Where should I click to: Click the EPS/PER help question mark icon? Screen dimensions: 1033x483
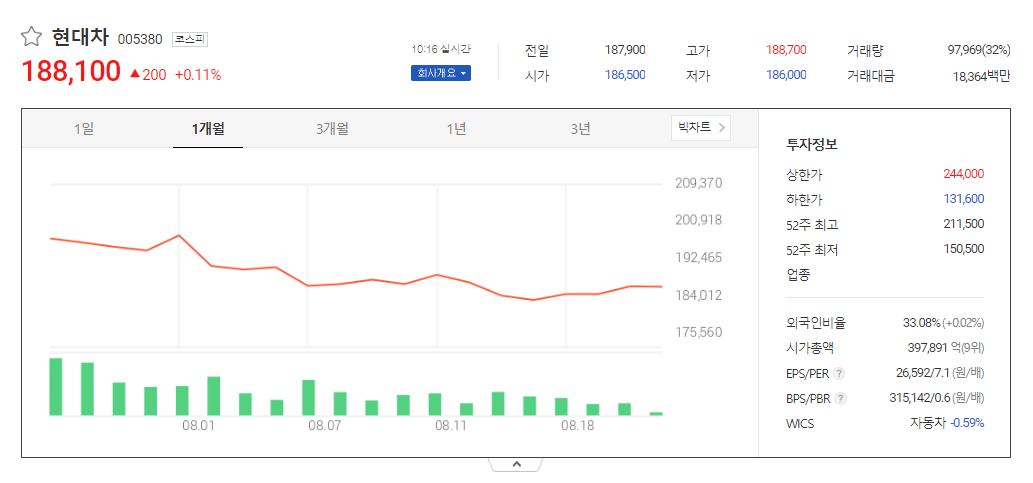(839, 374)
